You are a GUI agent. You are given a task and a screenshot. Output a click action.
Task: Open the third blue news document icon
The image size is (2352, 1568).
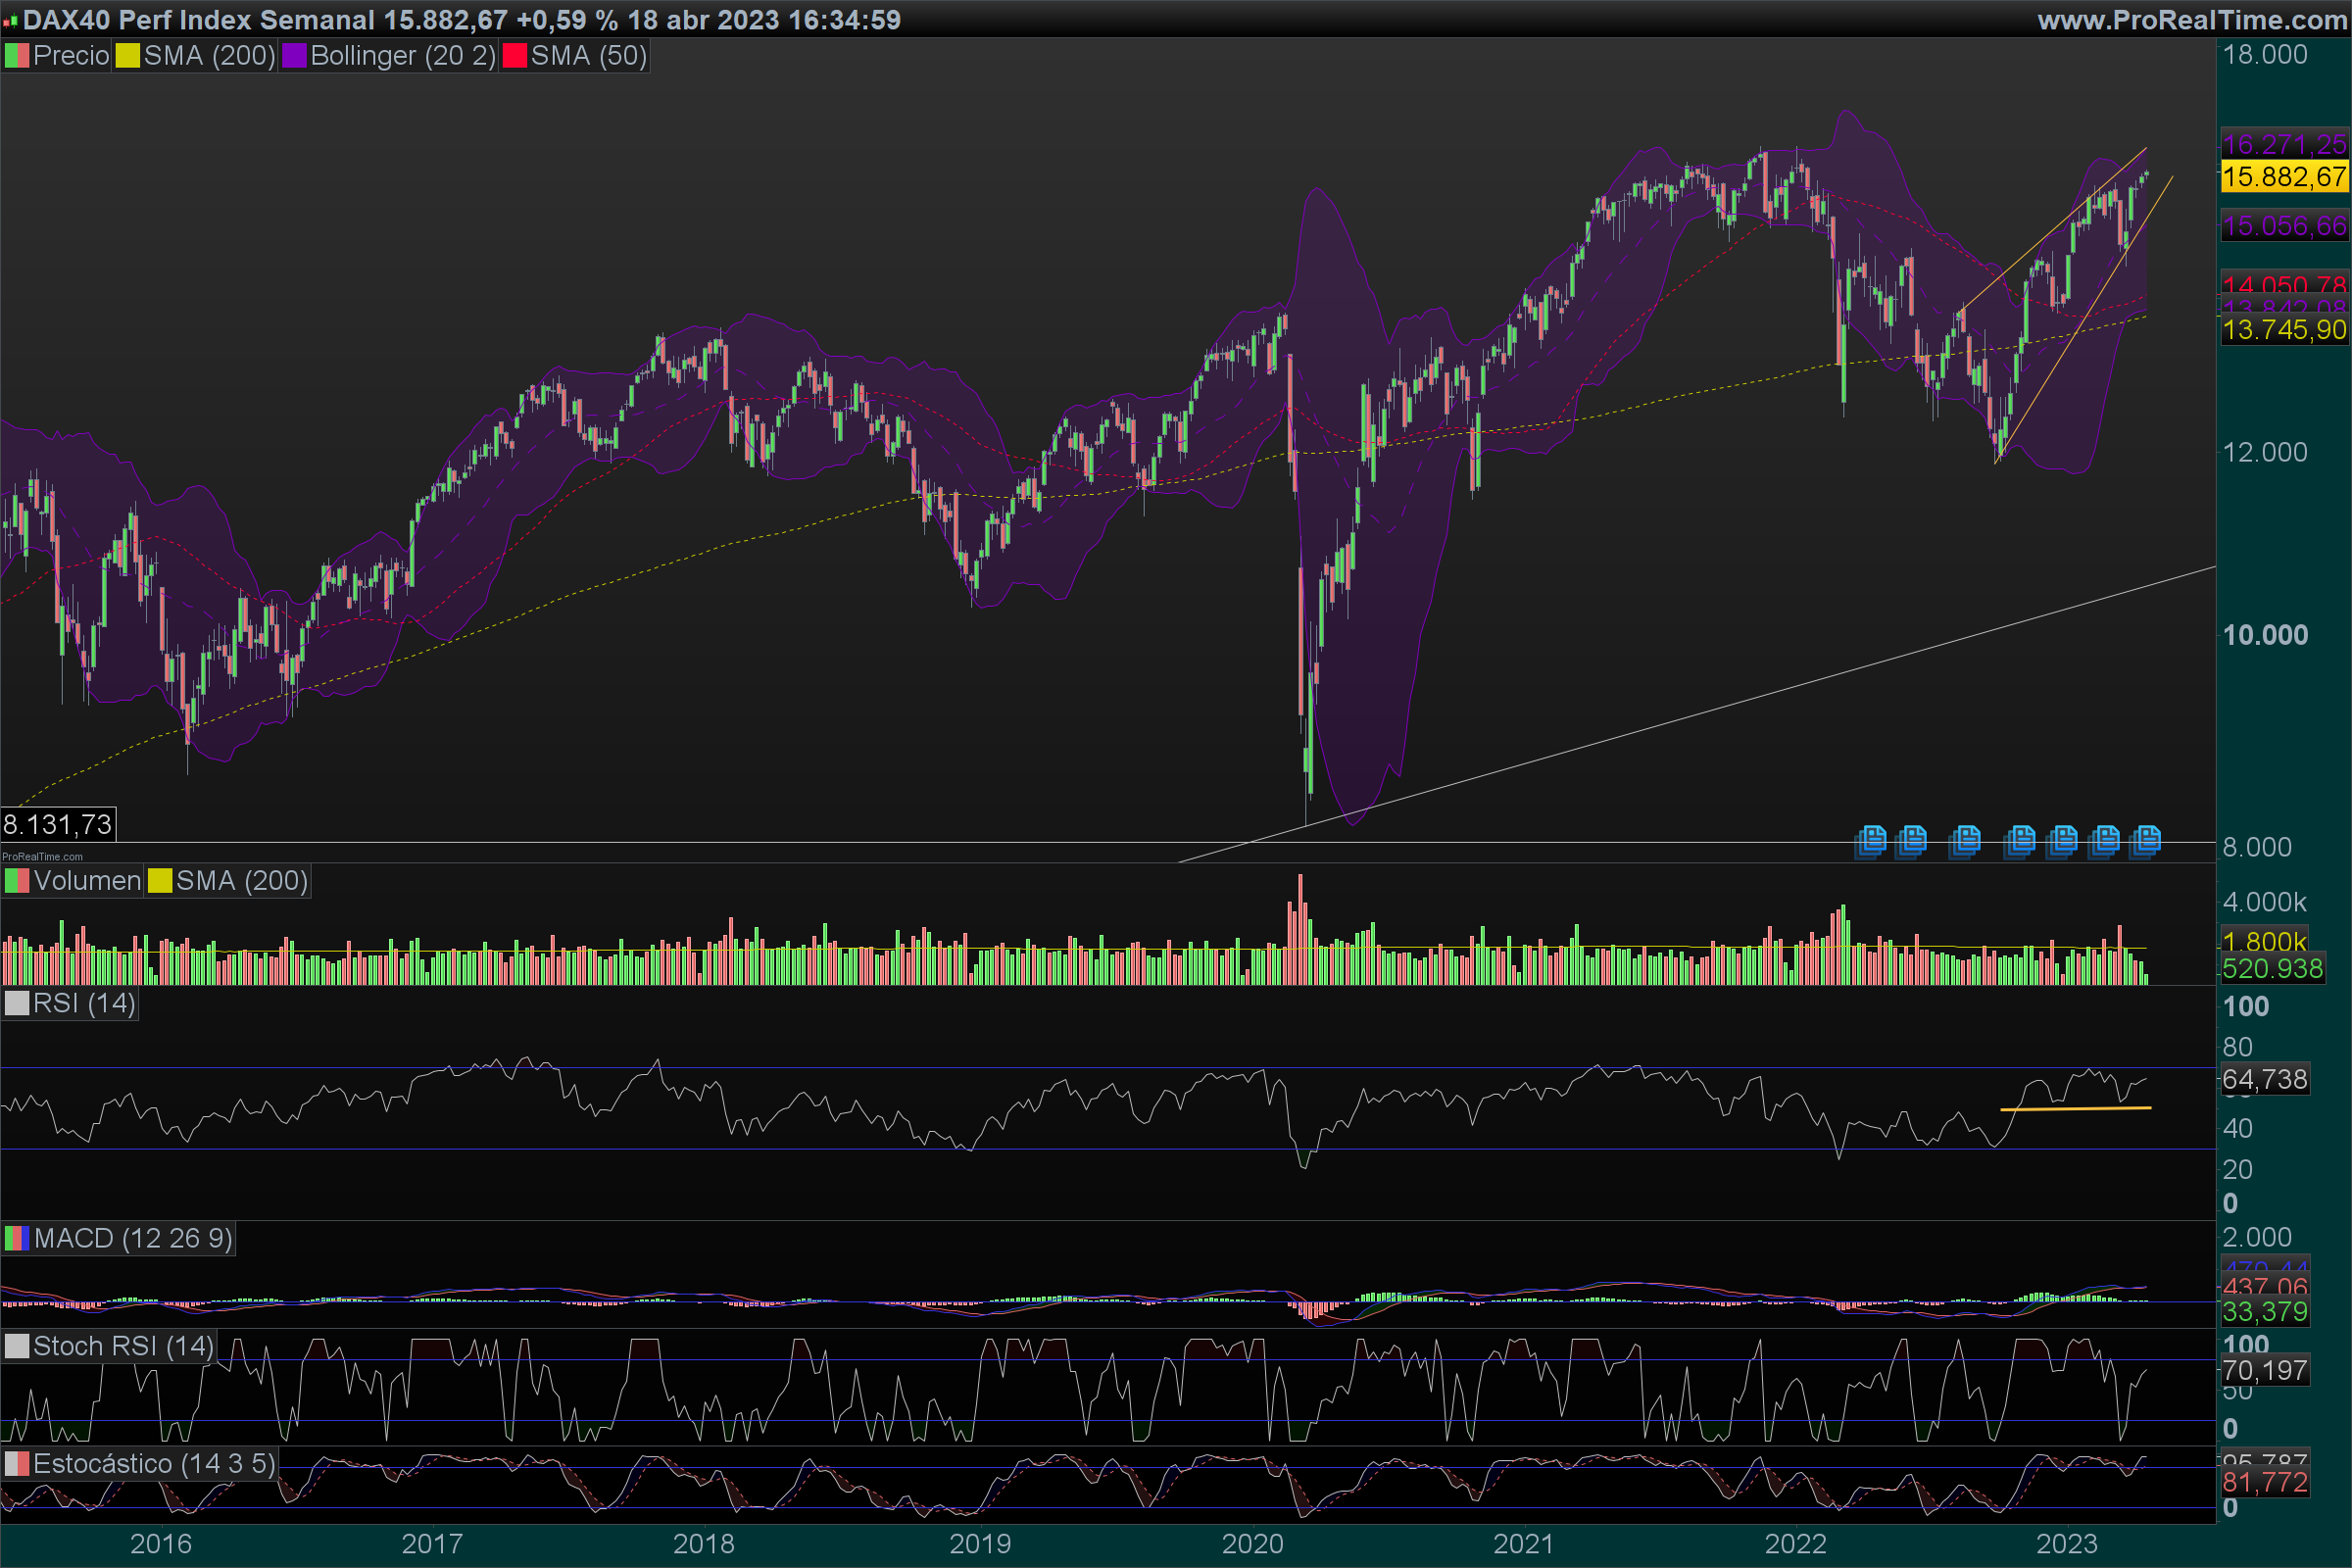(1966, 840)
